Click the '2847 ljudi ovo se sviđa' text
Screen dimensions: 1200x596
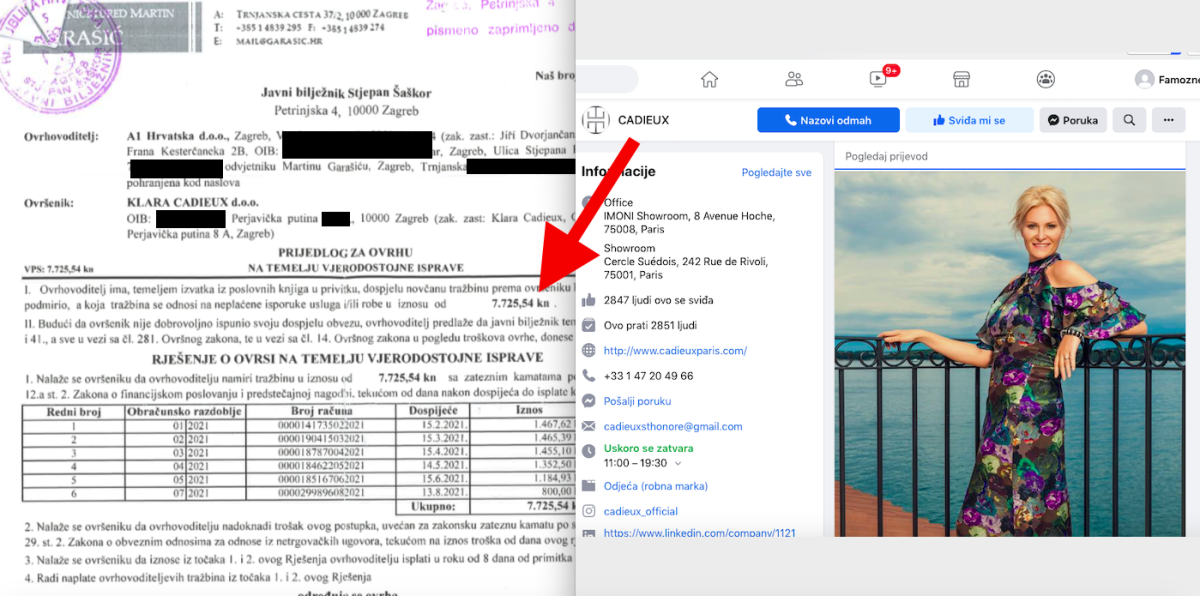[x=659, y=300]
